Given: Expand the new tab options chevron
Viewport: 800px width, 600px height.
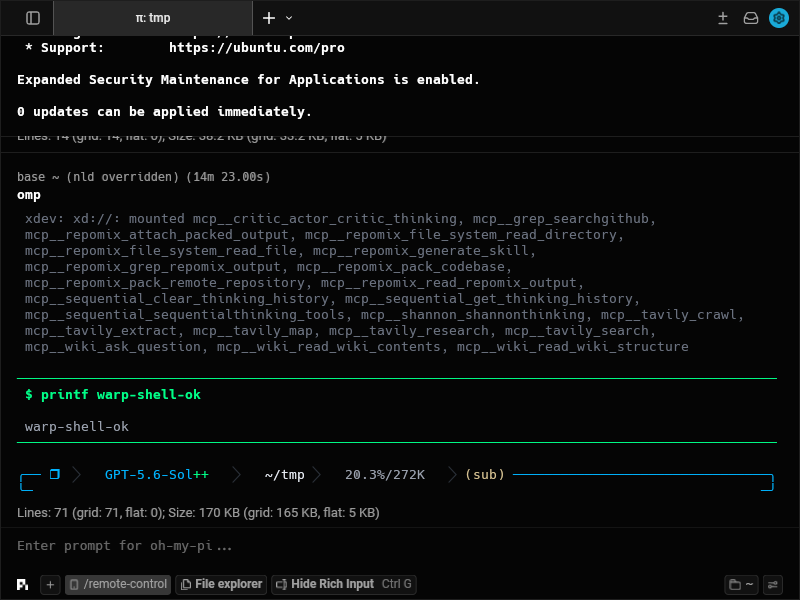Looking at the screenshot, I should pyautogui.click(x=289, y=18).
